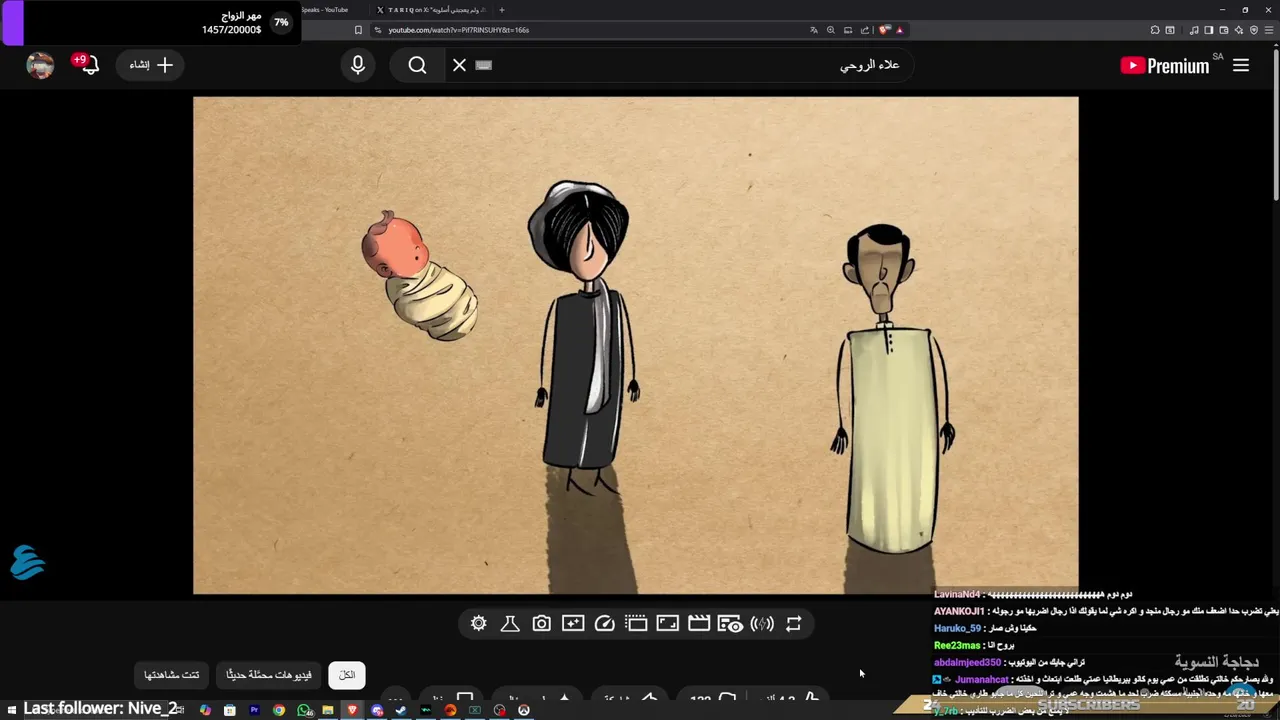Open Steam from the taskbar
This screenshot has width=1280, height=720.
(x=401, y=710)
